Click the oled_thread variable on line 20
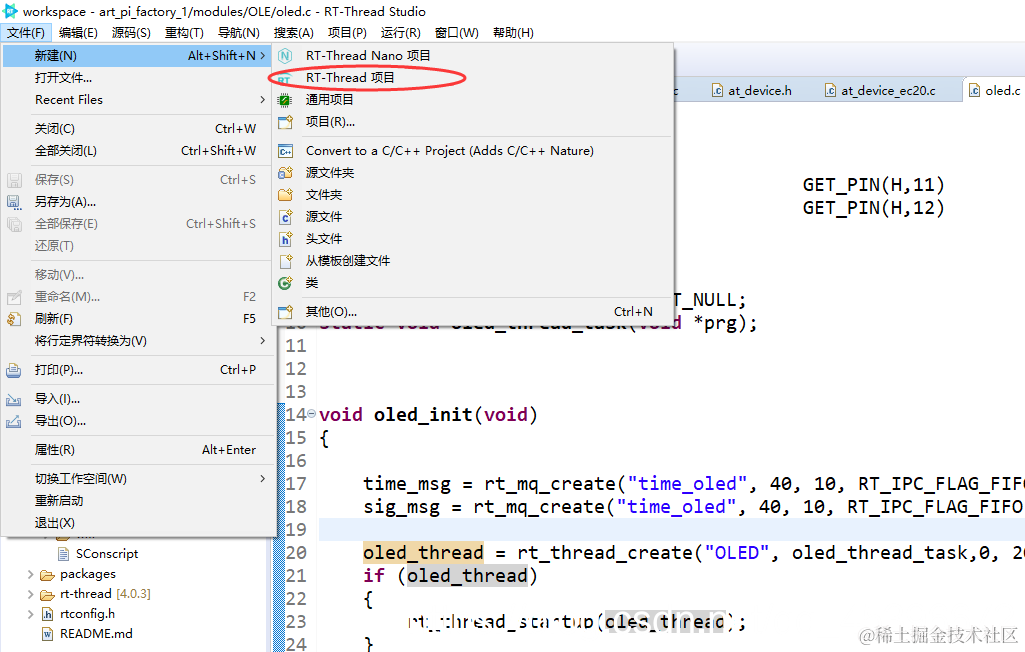 423,553
